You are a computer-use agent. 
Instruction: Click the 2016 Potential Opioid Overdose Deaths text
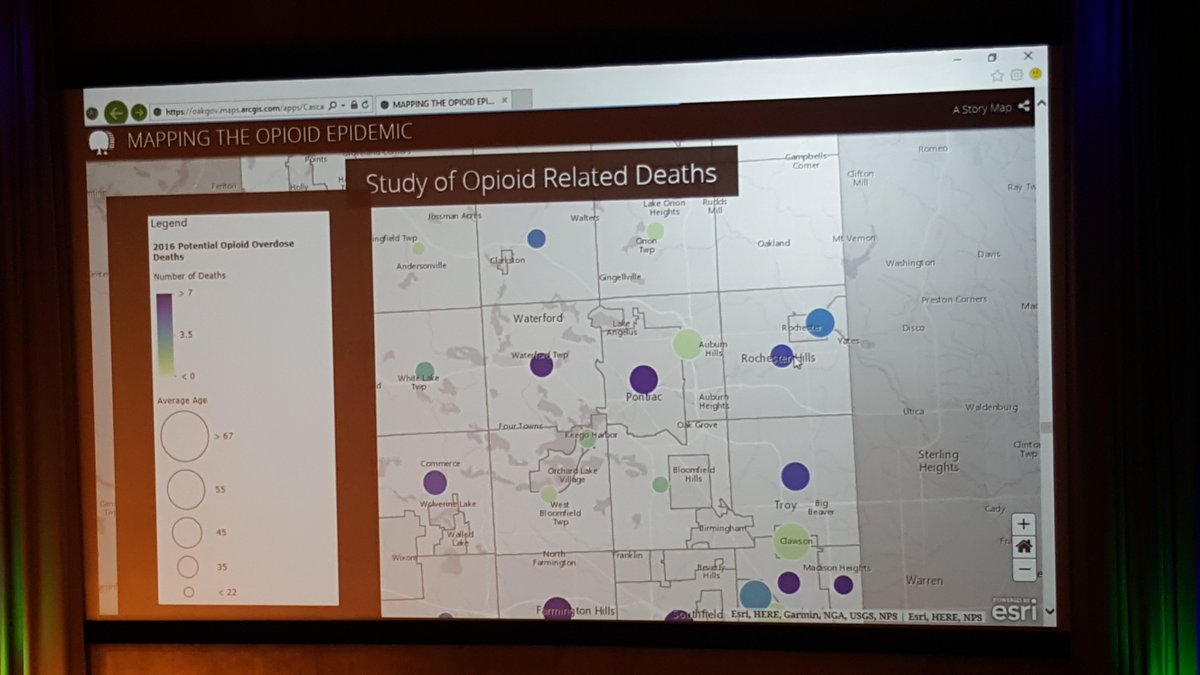tap(223, 250)
